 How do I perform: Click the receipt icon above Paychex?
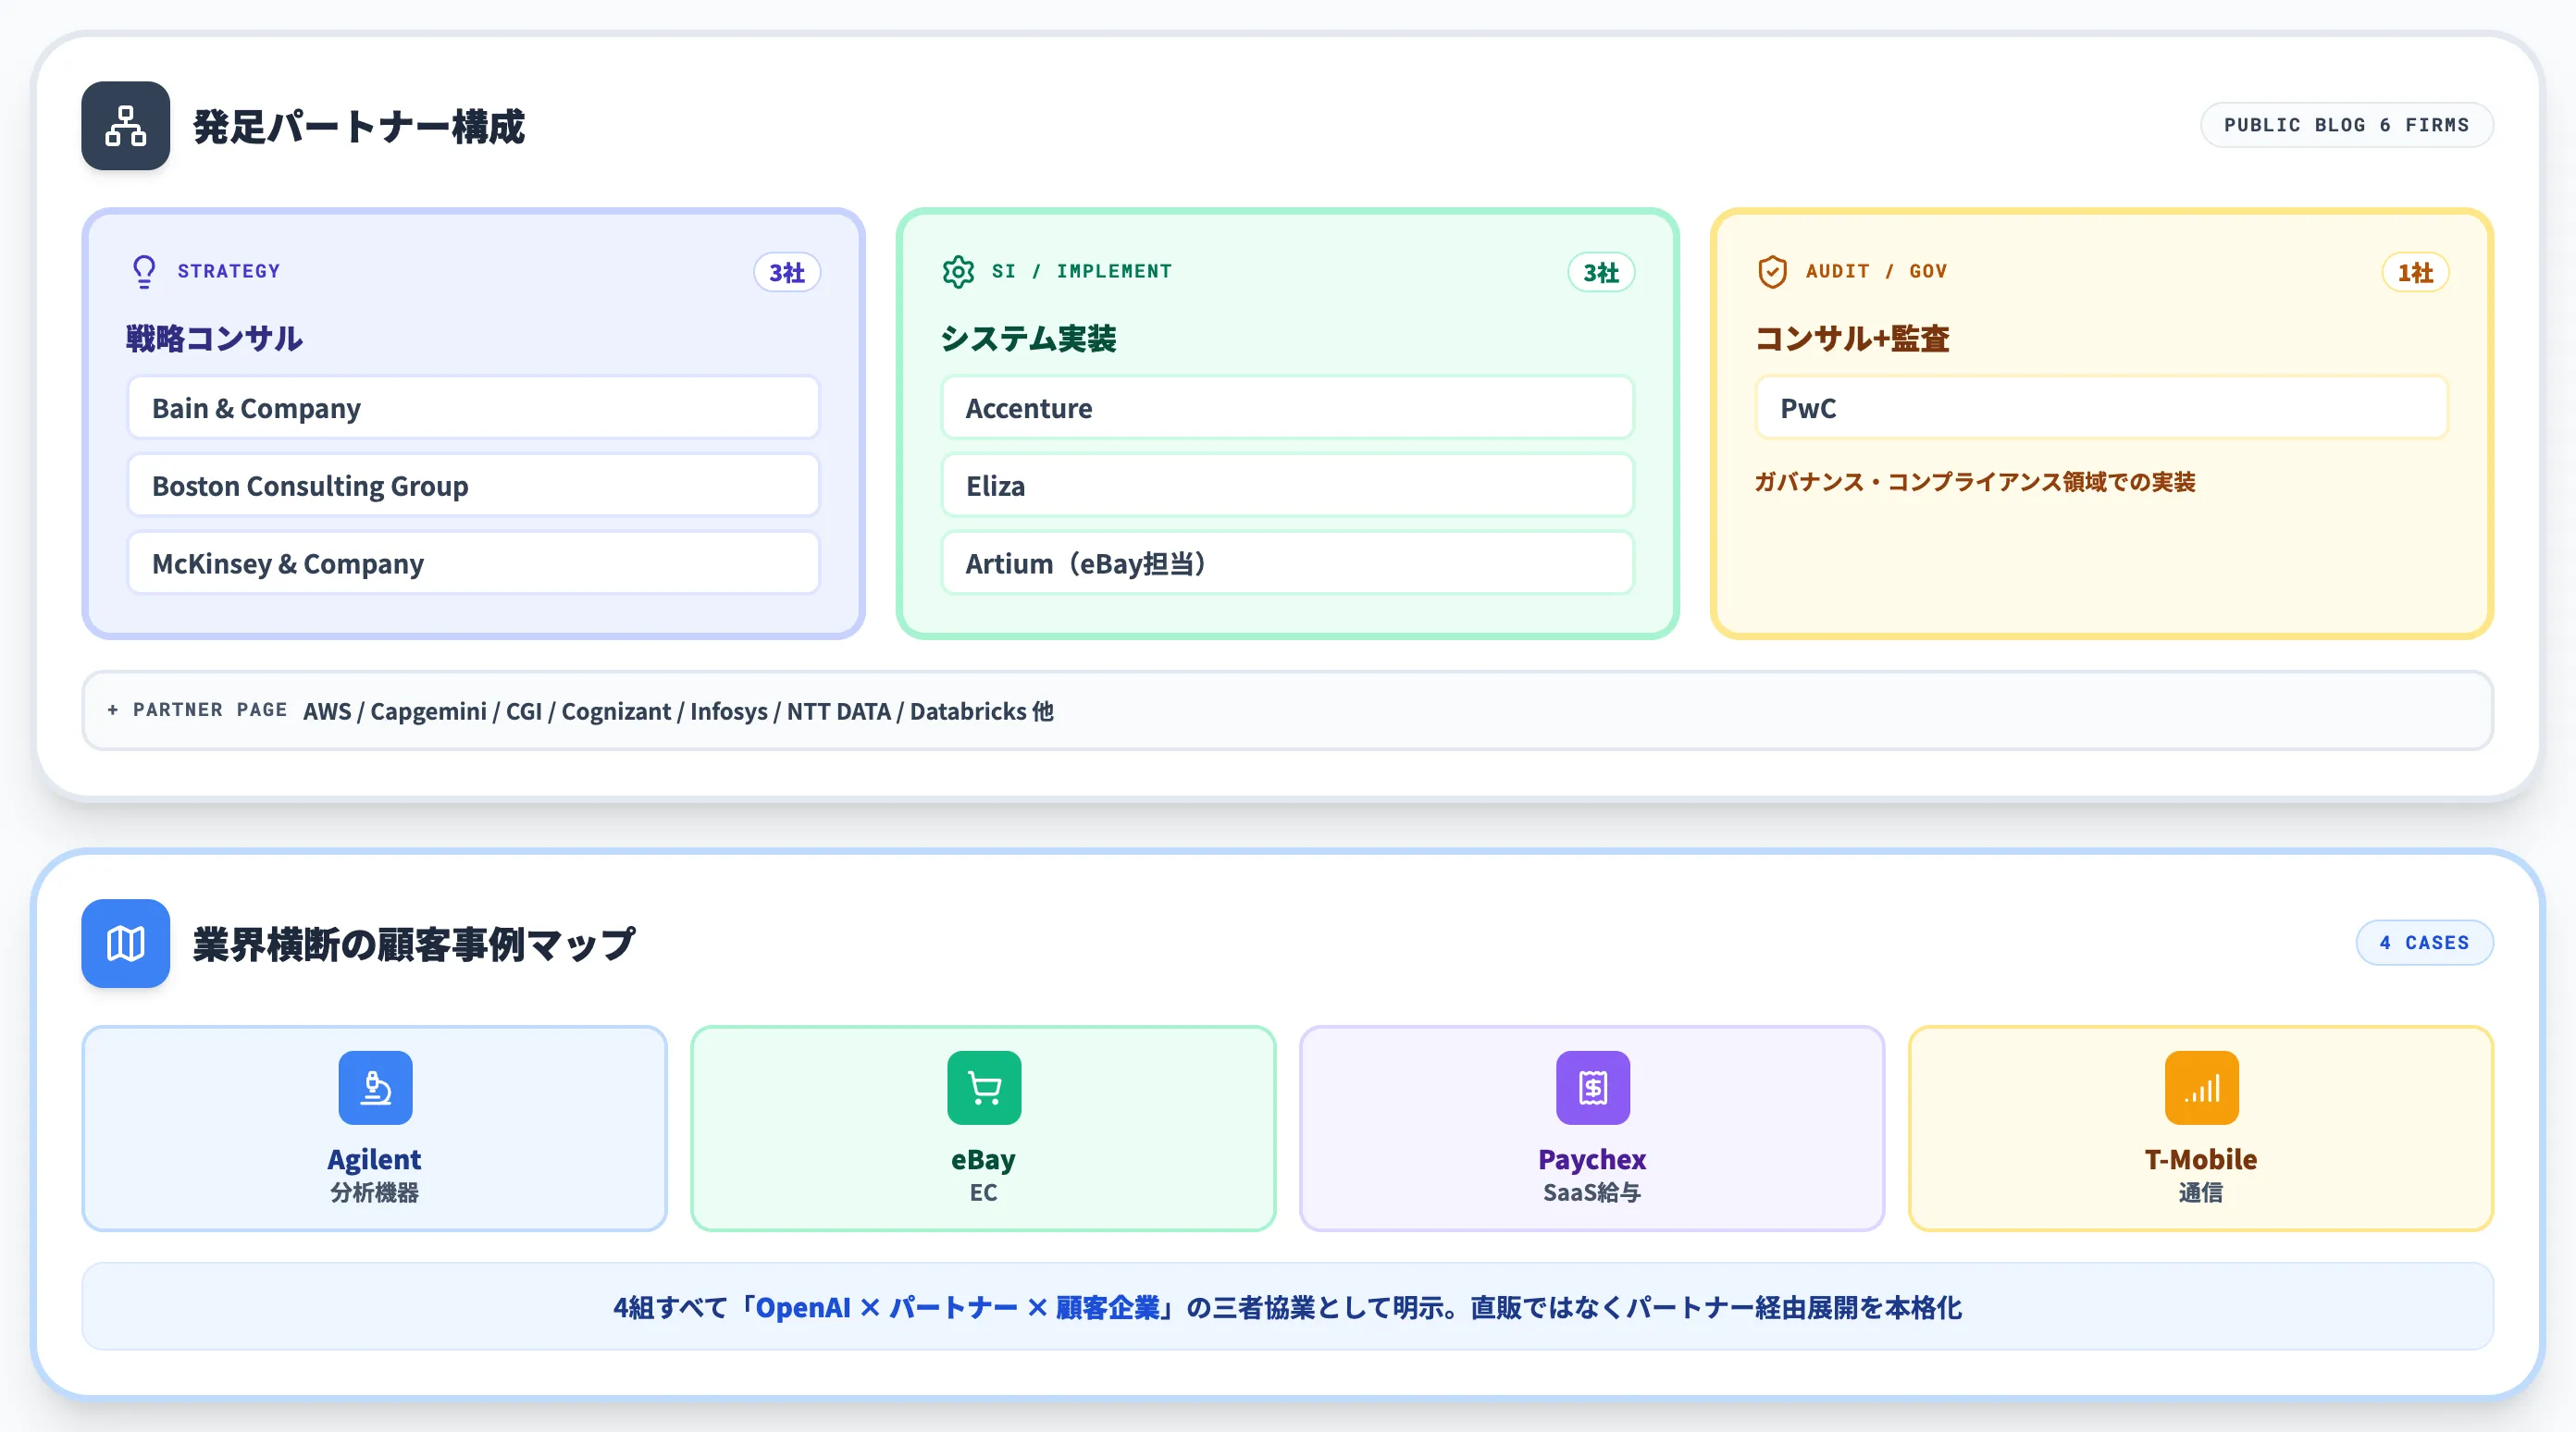click(1593, 1088)
